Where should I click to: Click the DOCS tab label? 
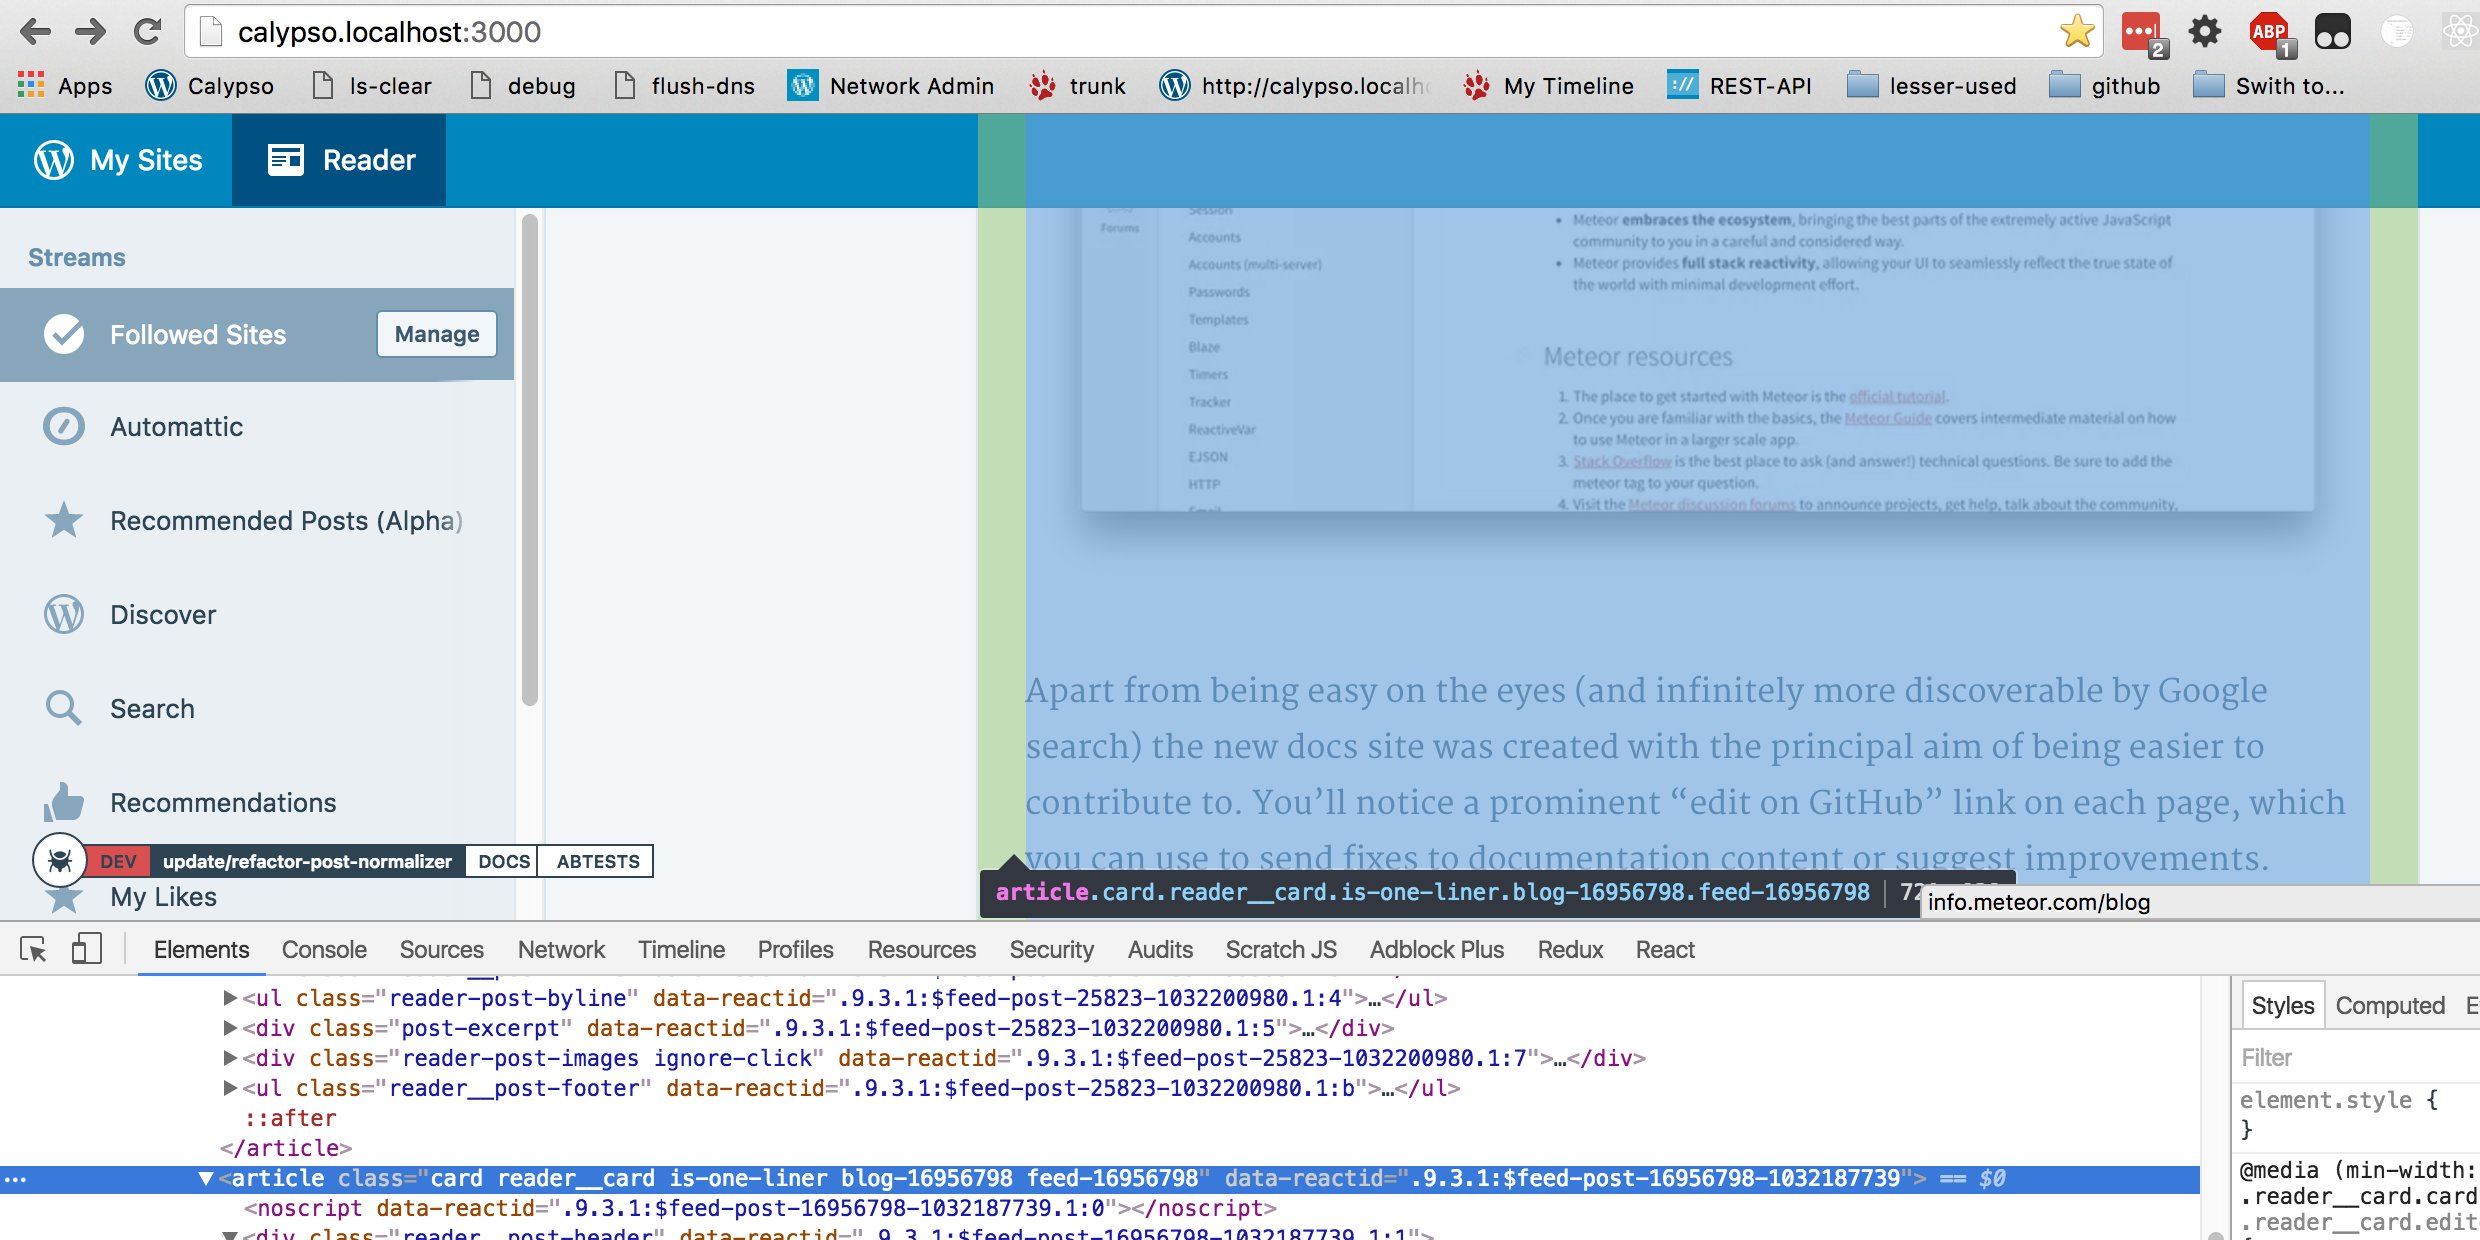click(505, 860)
